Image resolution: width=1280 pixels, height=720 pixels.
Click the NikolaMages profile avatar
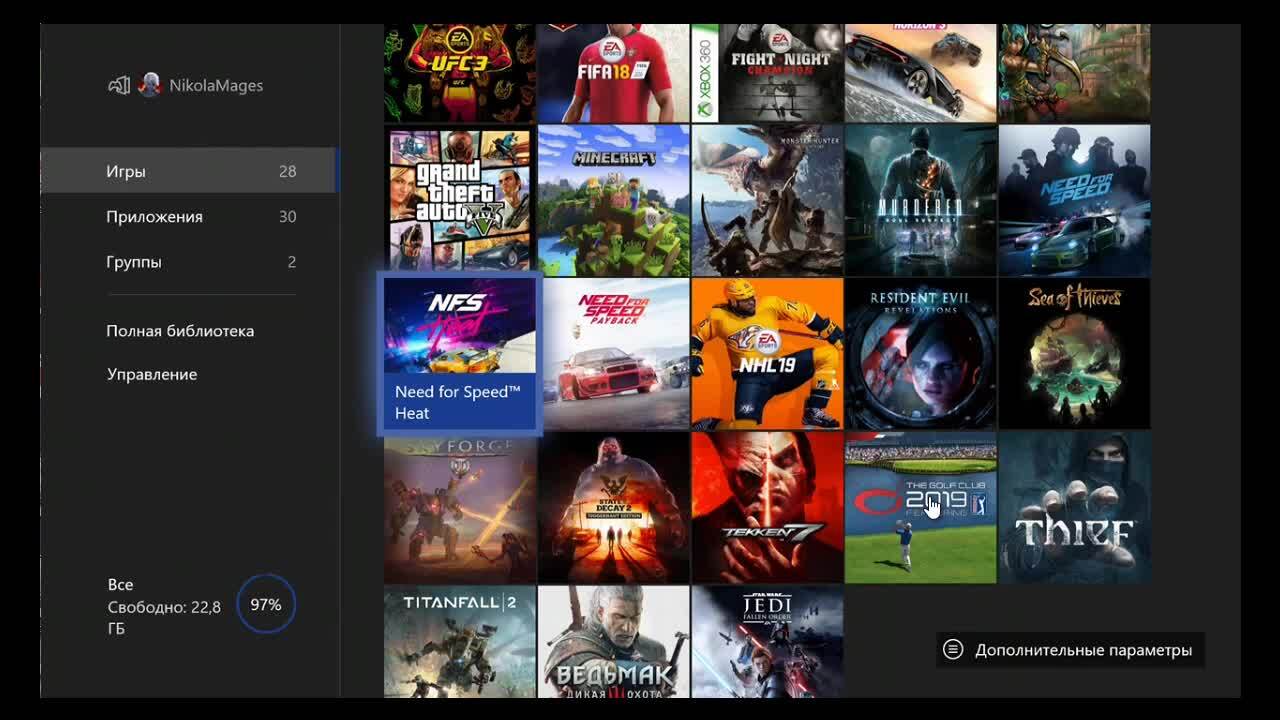150,85
